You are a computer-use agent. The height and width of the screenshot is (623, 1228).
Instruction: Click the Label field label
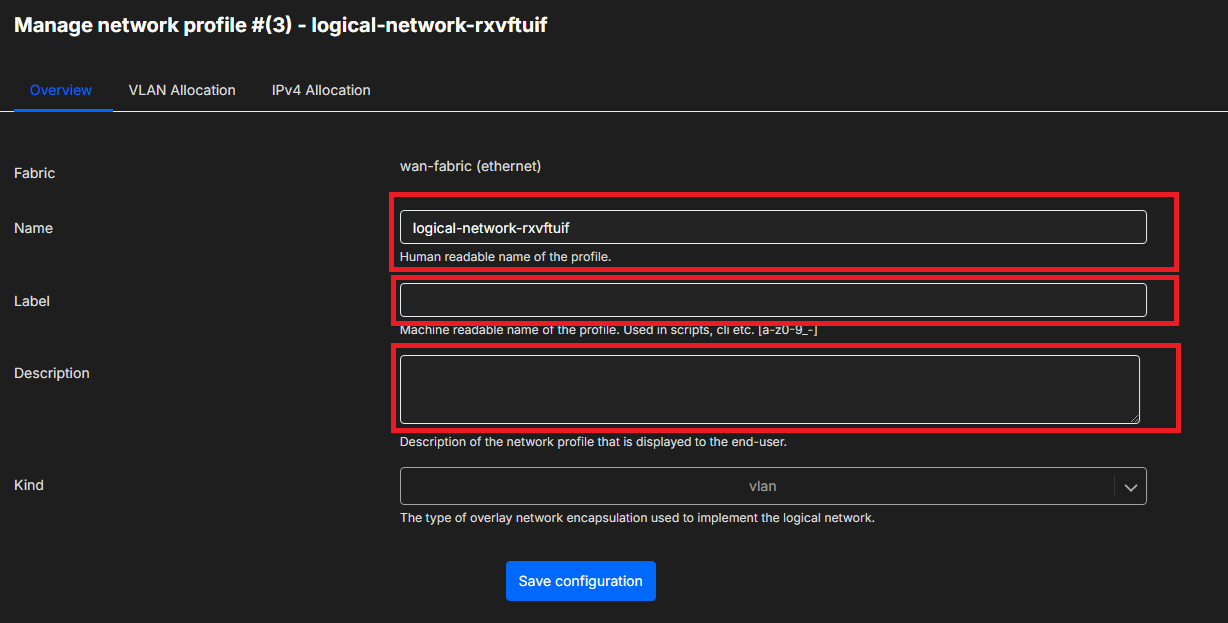[x=32, y=301]
